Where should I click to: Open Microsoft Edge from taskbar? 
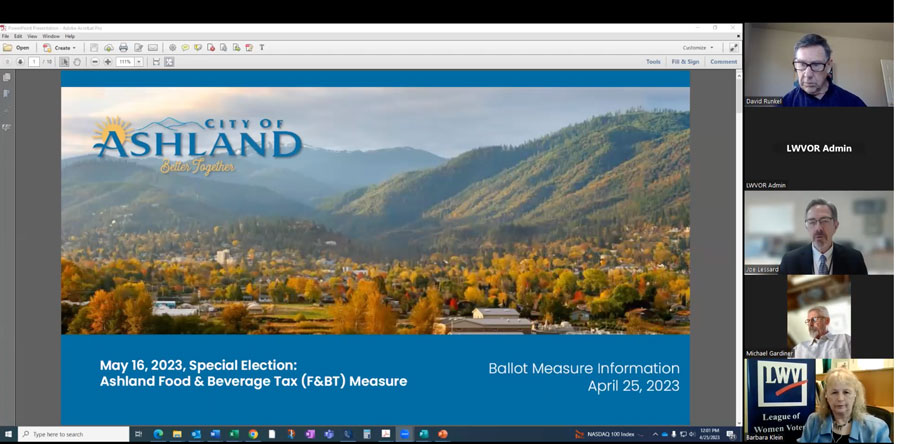(x=158, y=434)
